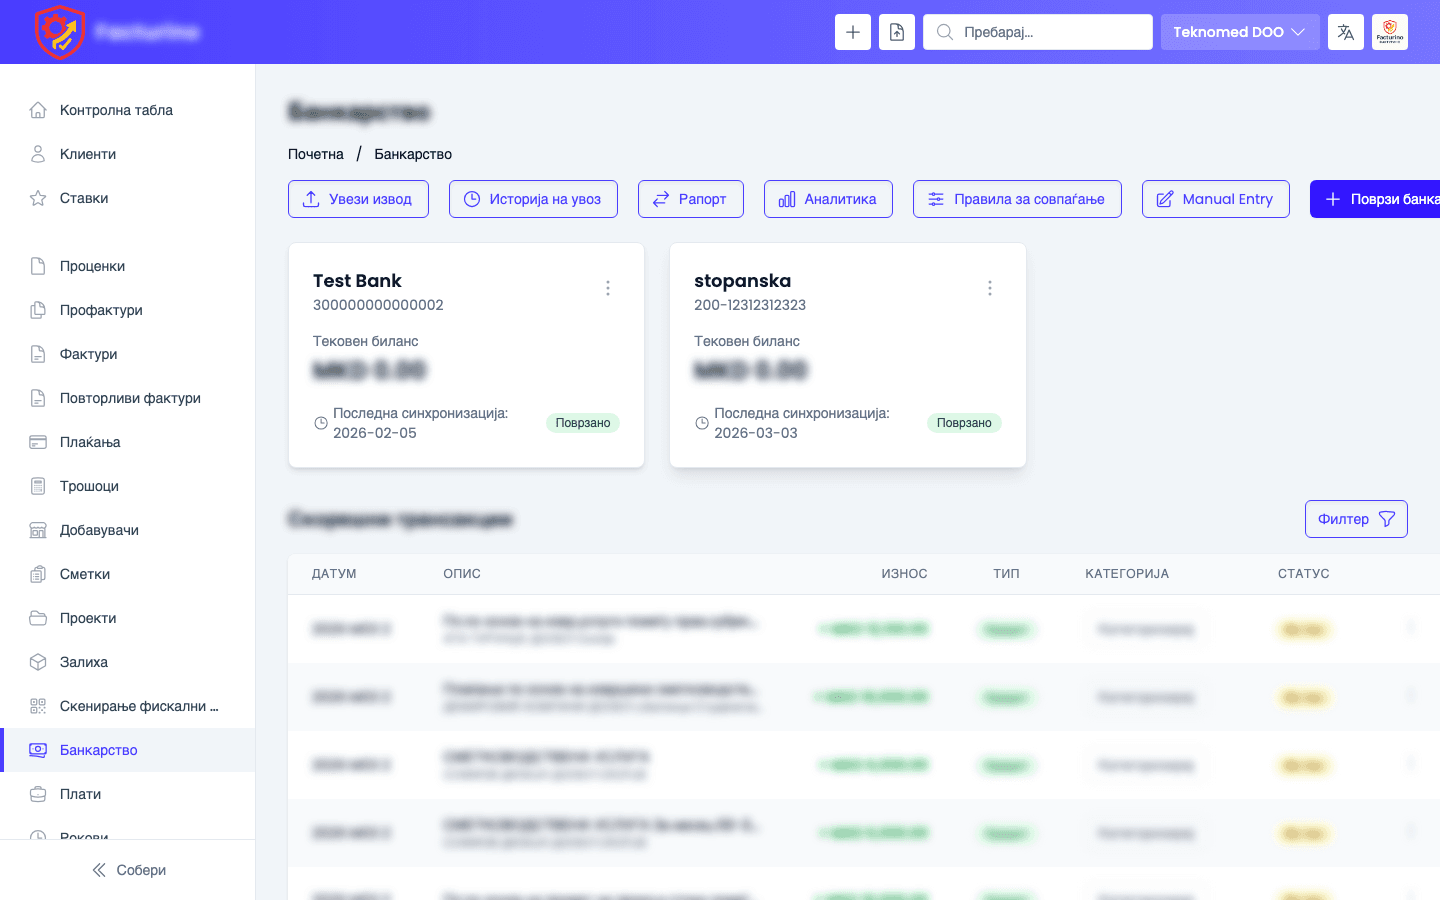Open Аналитика chart view
This screenshot has height=900, width=1440.
pyautogui.click(x=828, y=199)
